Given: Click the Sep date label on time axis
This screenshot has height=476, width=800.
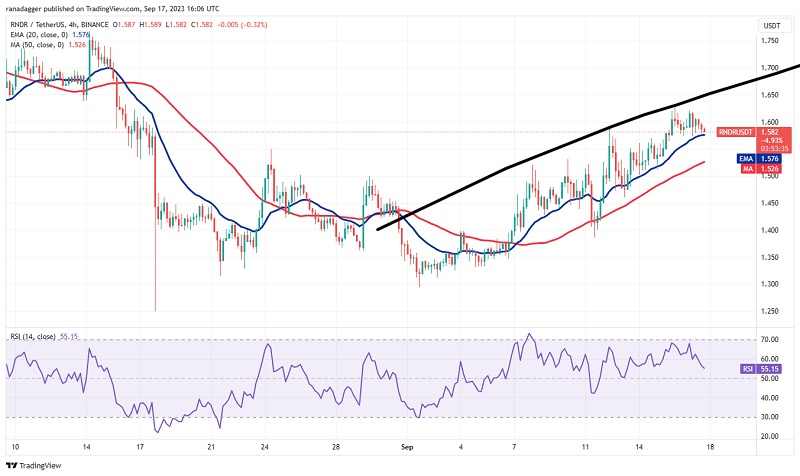Looking at the screenshot, I should pos(407,449).
